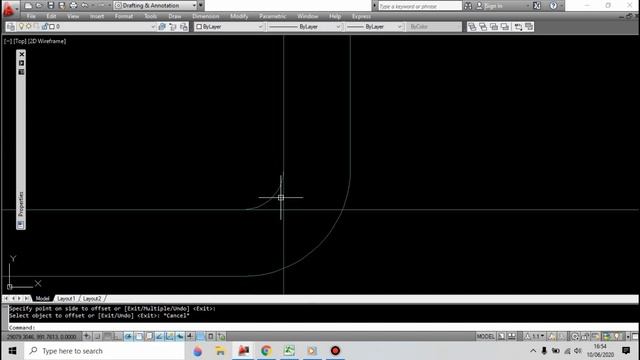Viewport: 640px width, 360px height.
Task: Toggle Polar Tracking in the status bar
Action: click(x=128, y=336)
